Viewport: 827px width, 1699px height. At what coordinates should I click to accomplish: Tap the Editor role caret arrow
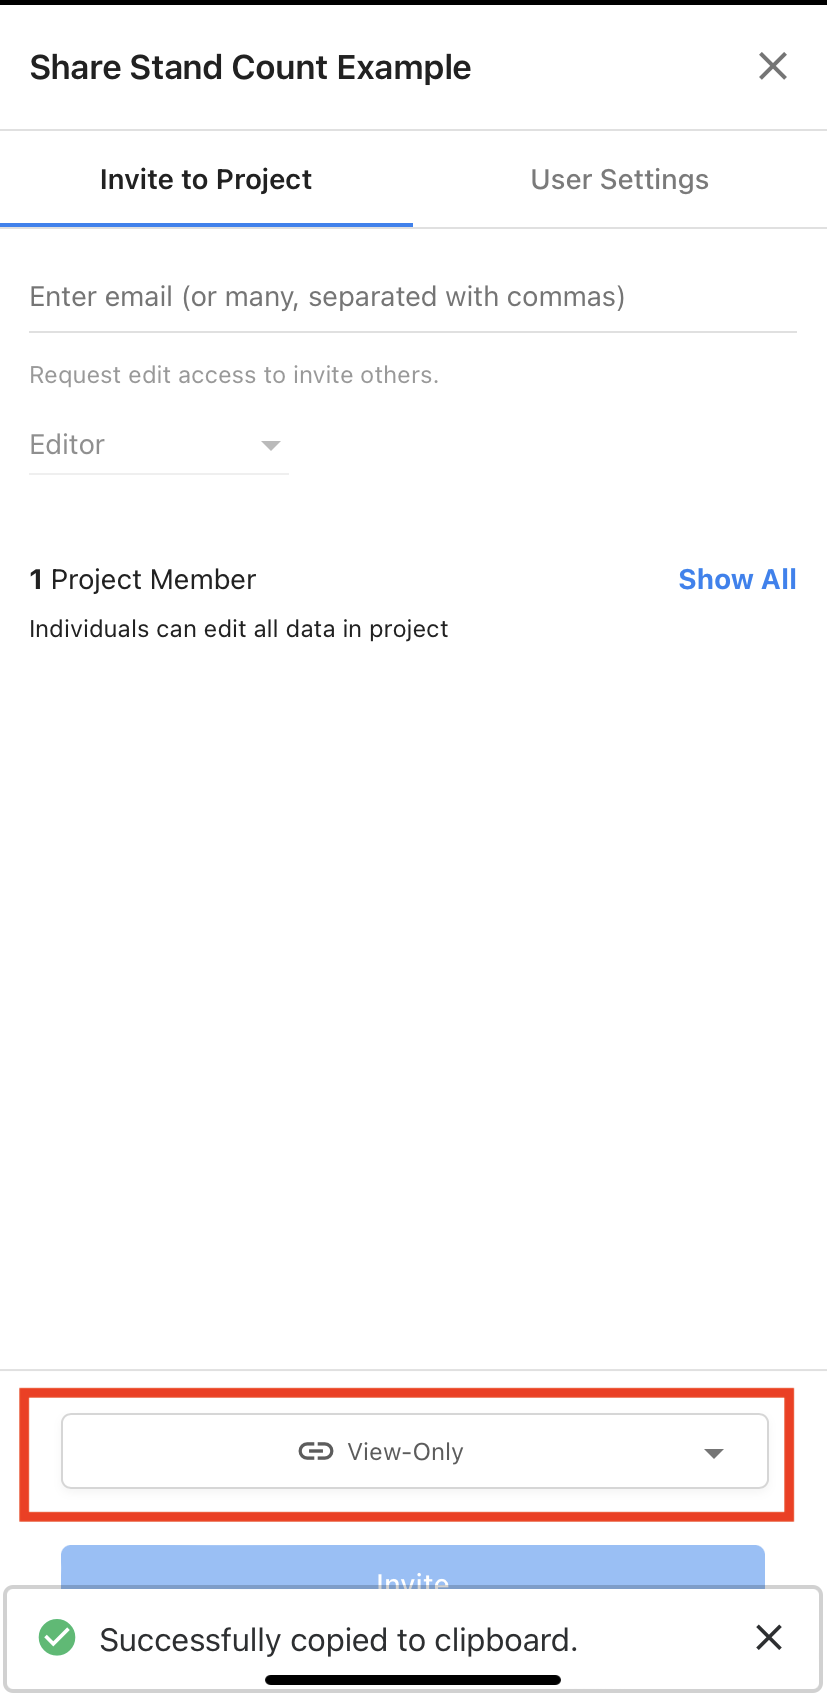coord(270,445)
